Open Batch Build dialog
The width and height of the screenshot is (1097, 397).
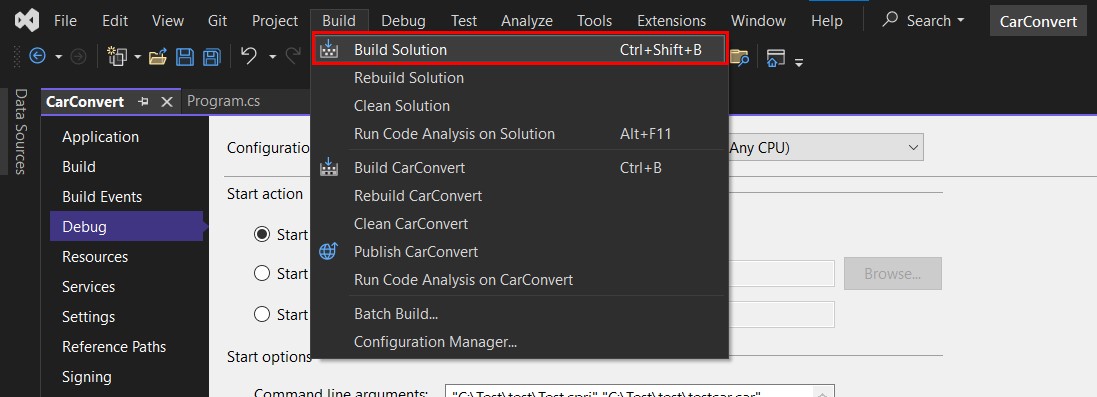pos(520,314)
